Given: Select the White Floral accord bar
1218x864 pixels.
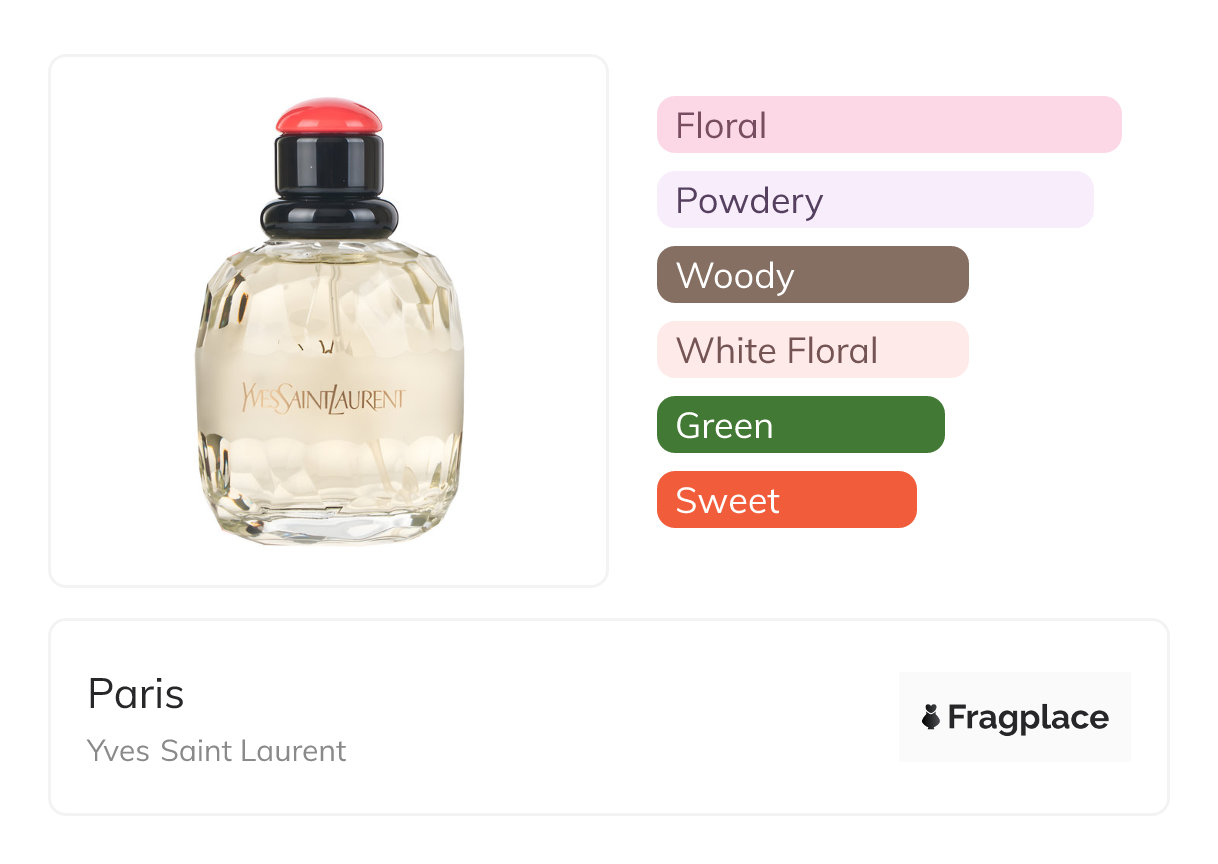Looking at the screenshot, I should (813, 350).
